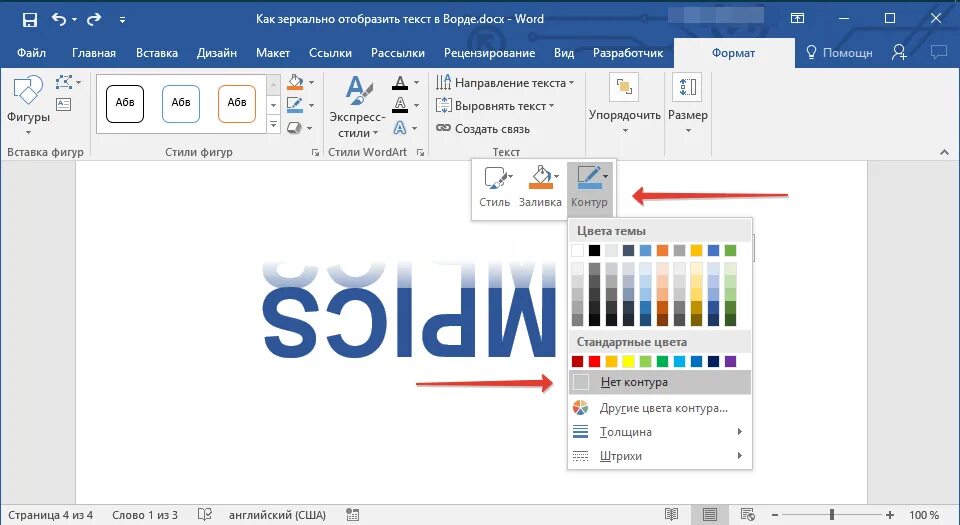Click the Text Effects glowing A icon
The image size is (960, 525).
[400, 128]
